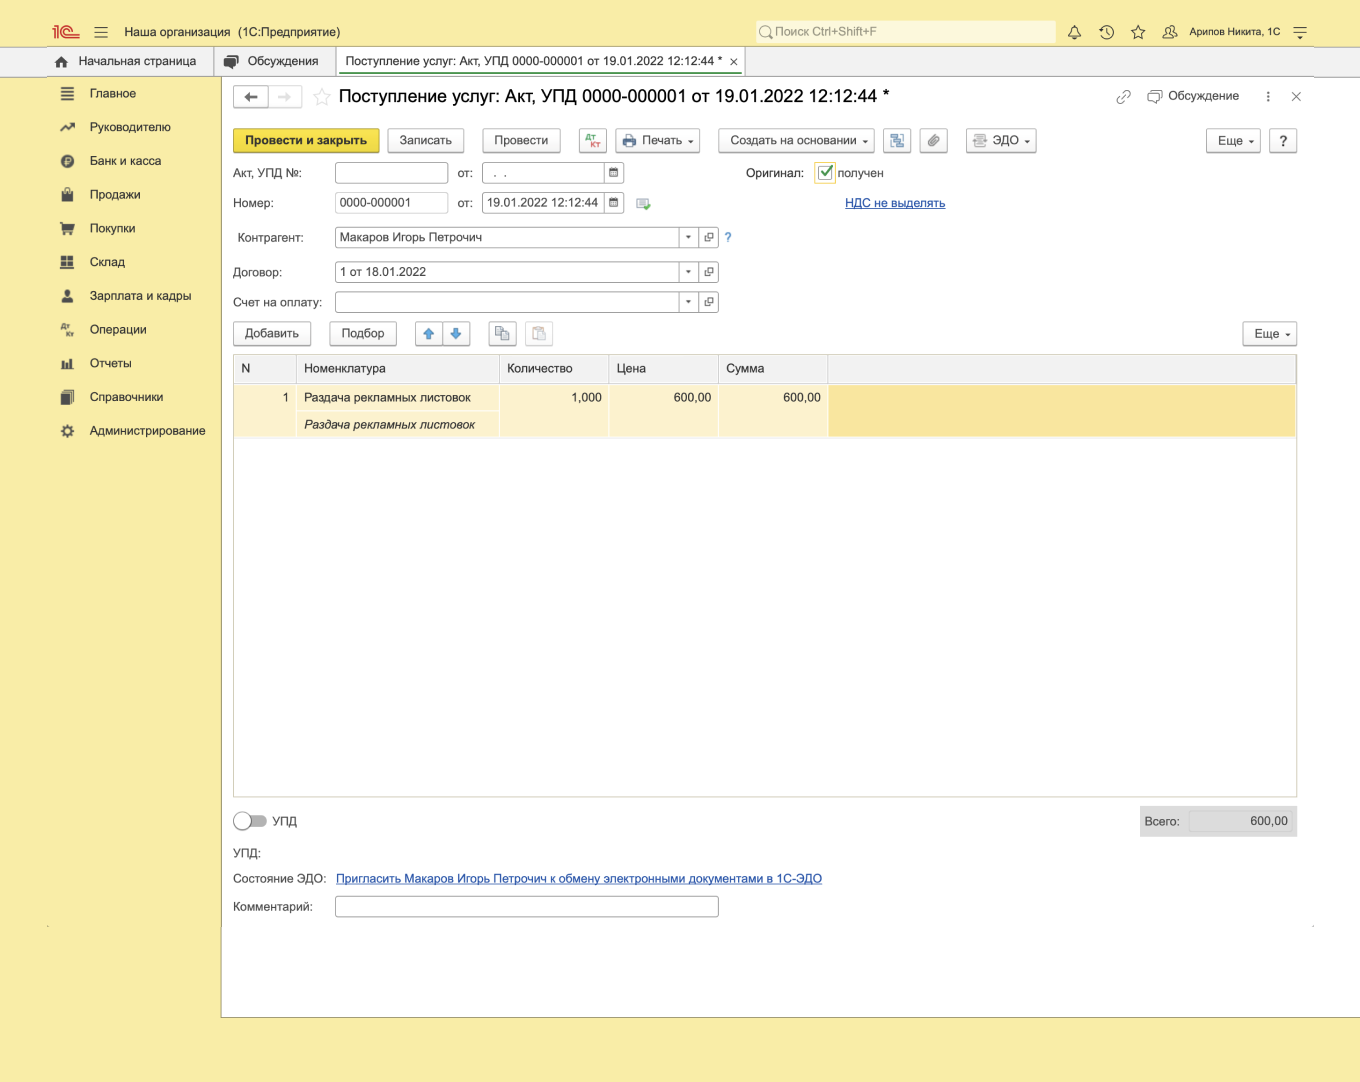Image resolution: width=1360 pixels, height=1082 pixels.
Task: Click the paperclip attached files icon
Action: click(933, 141)
